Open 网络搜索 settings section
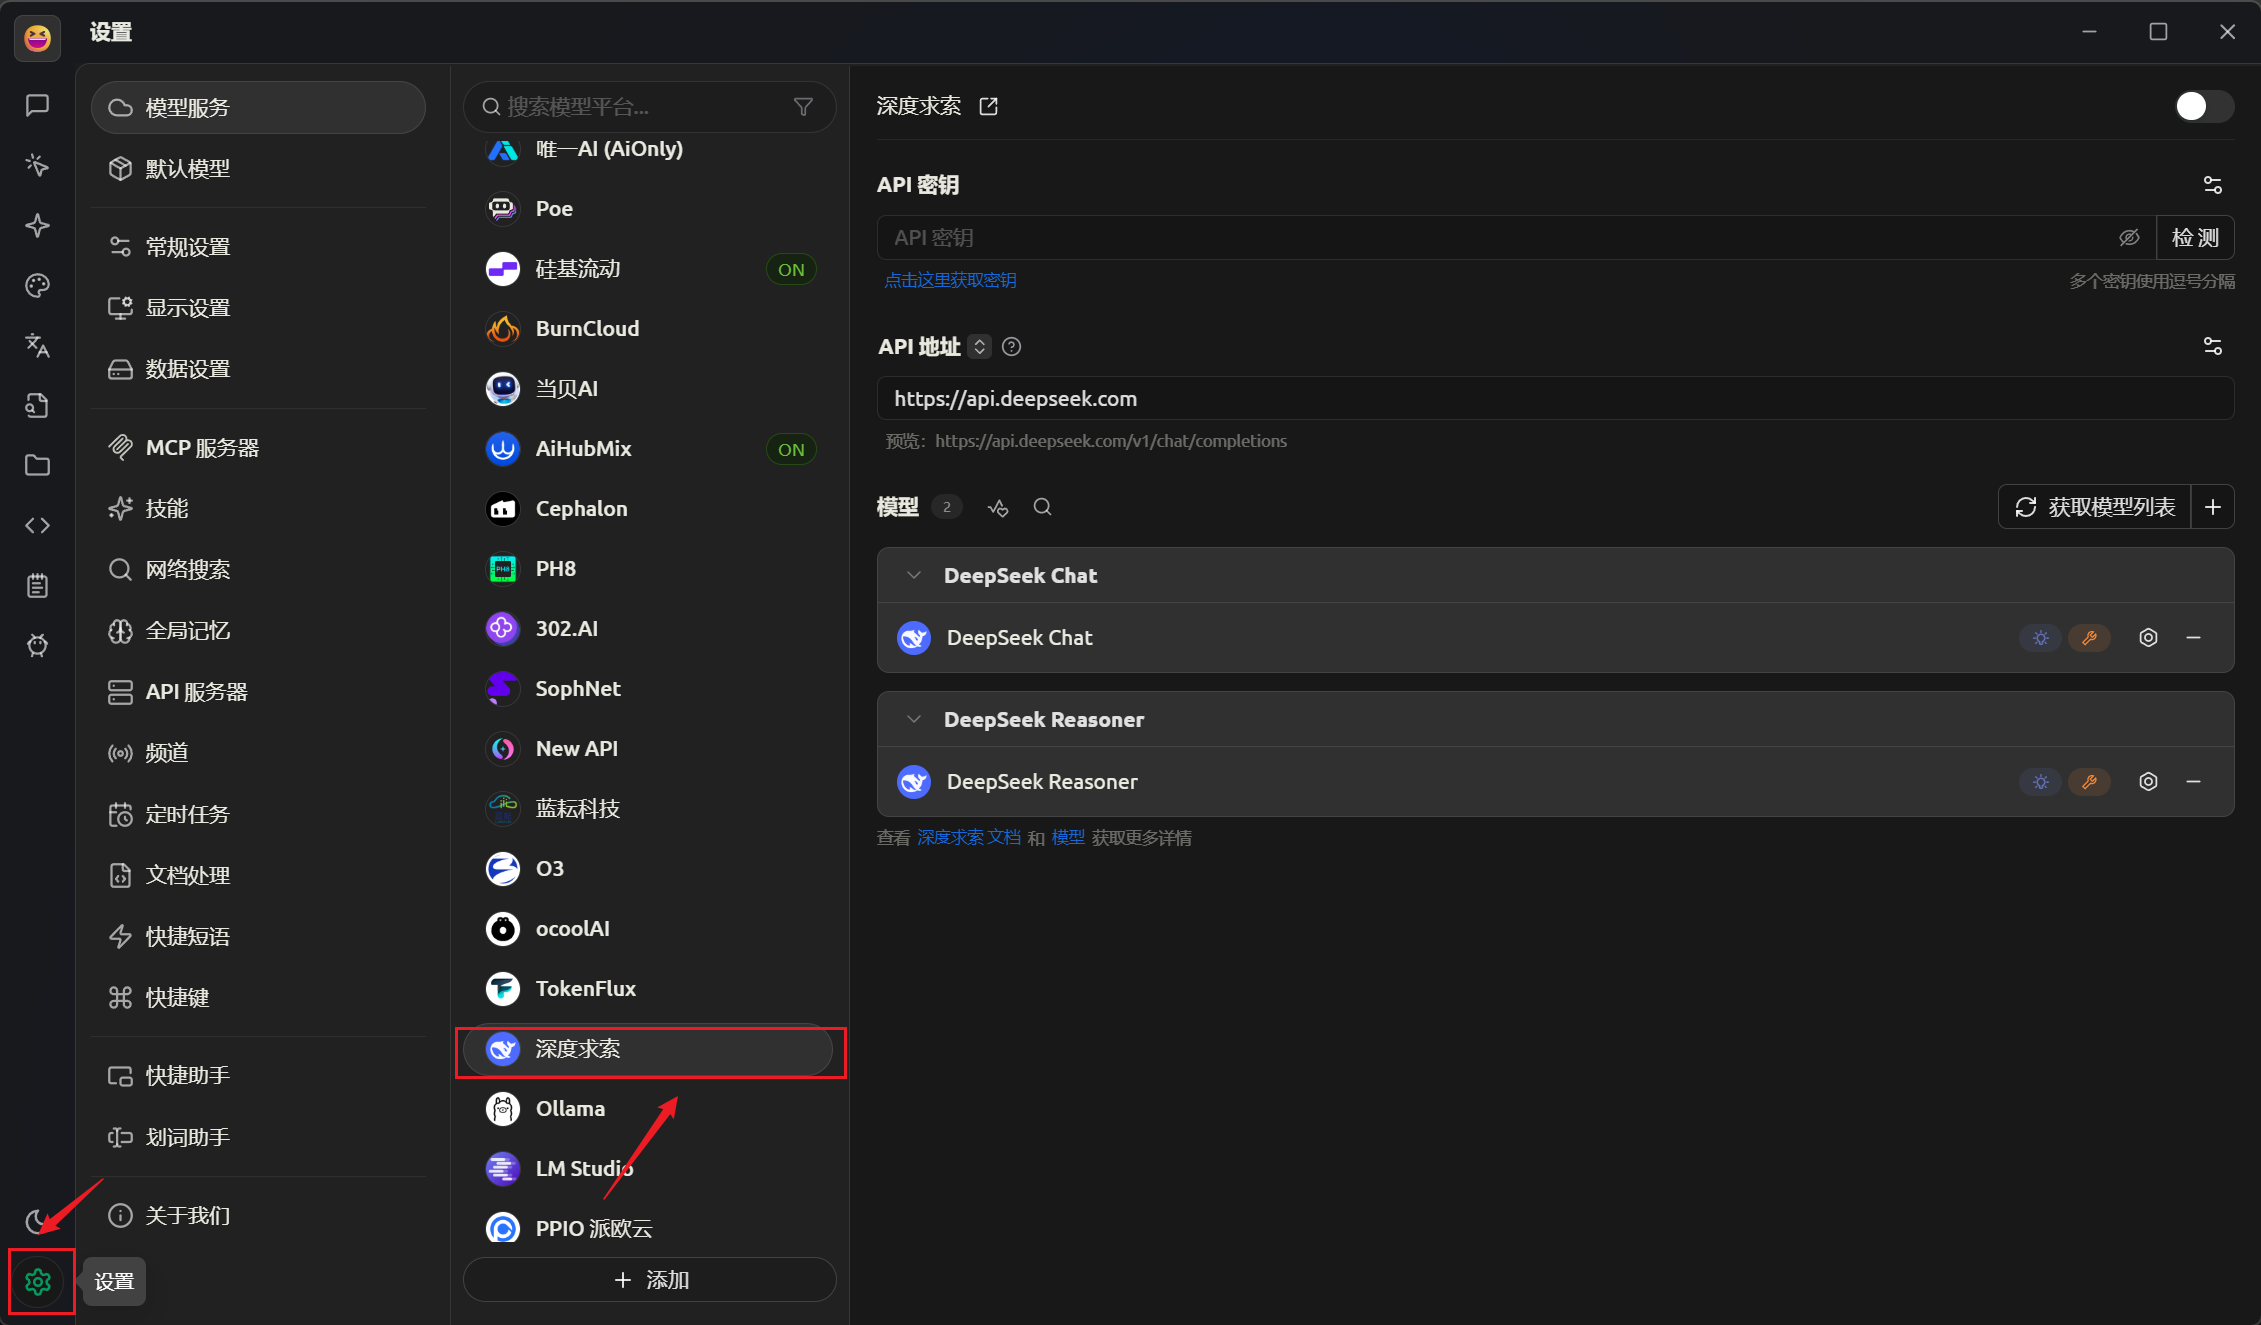 point(258,569)
